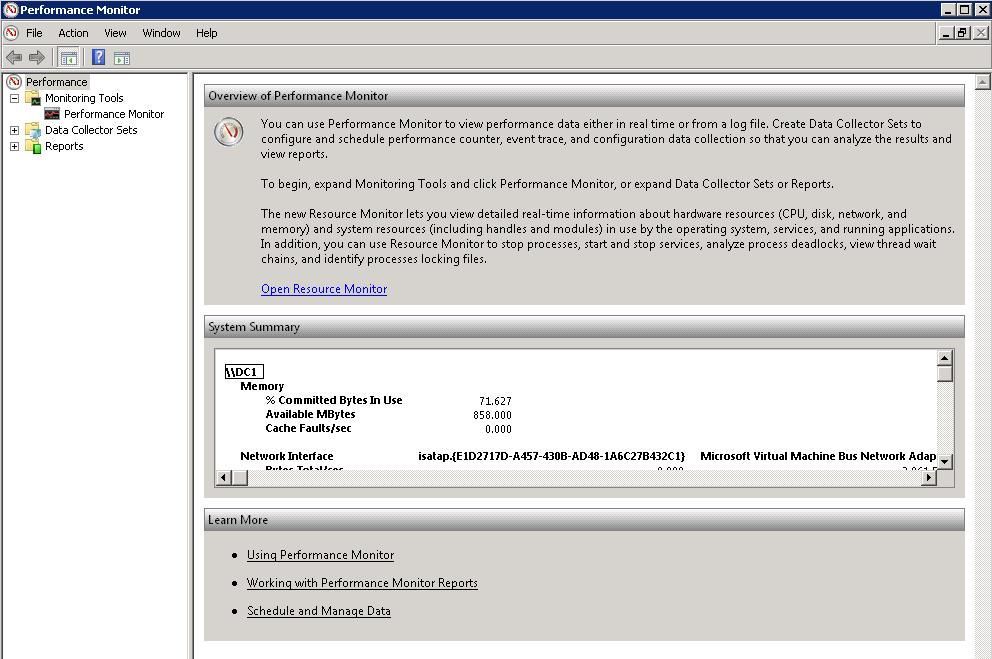992x659 pixels.
Task: Open the Action menu
Action: coord(73,33)
